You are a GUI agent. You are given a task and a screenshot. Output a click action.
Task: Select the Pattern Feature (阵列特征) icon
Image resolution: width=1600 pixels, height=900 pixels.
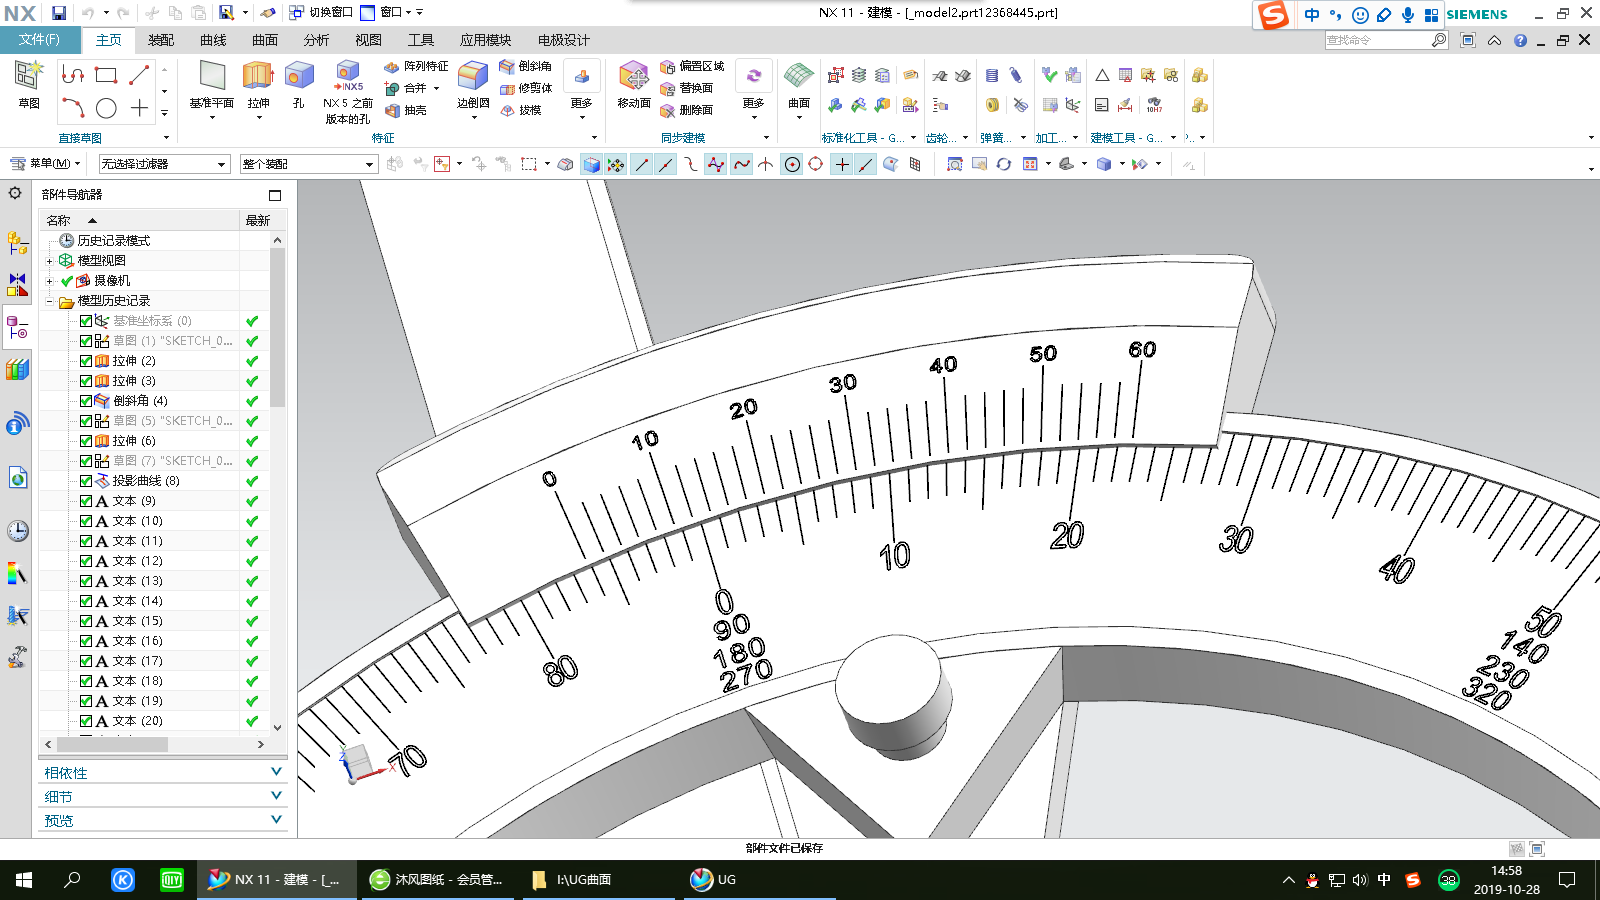(392, 66)
